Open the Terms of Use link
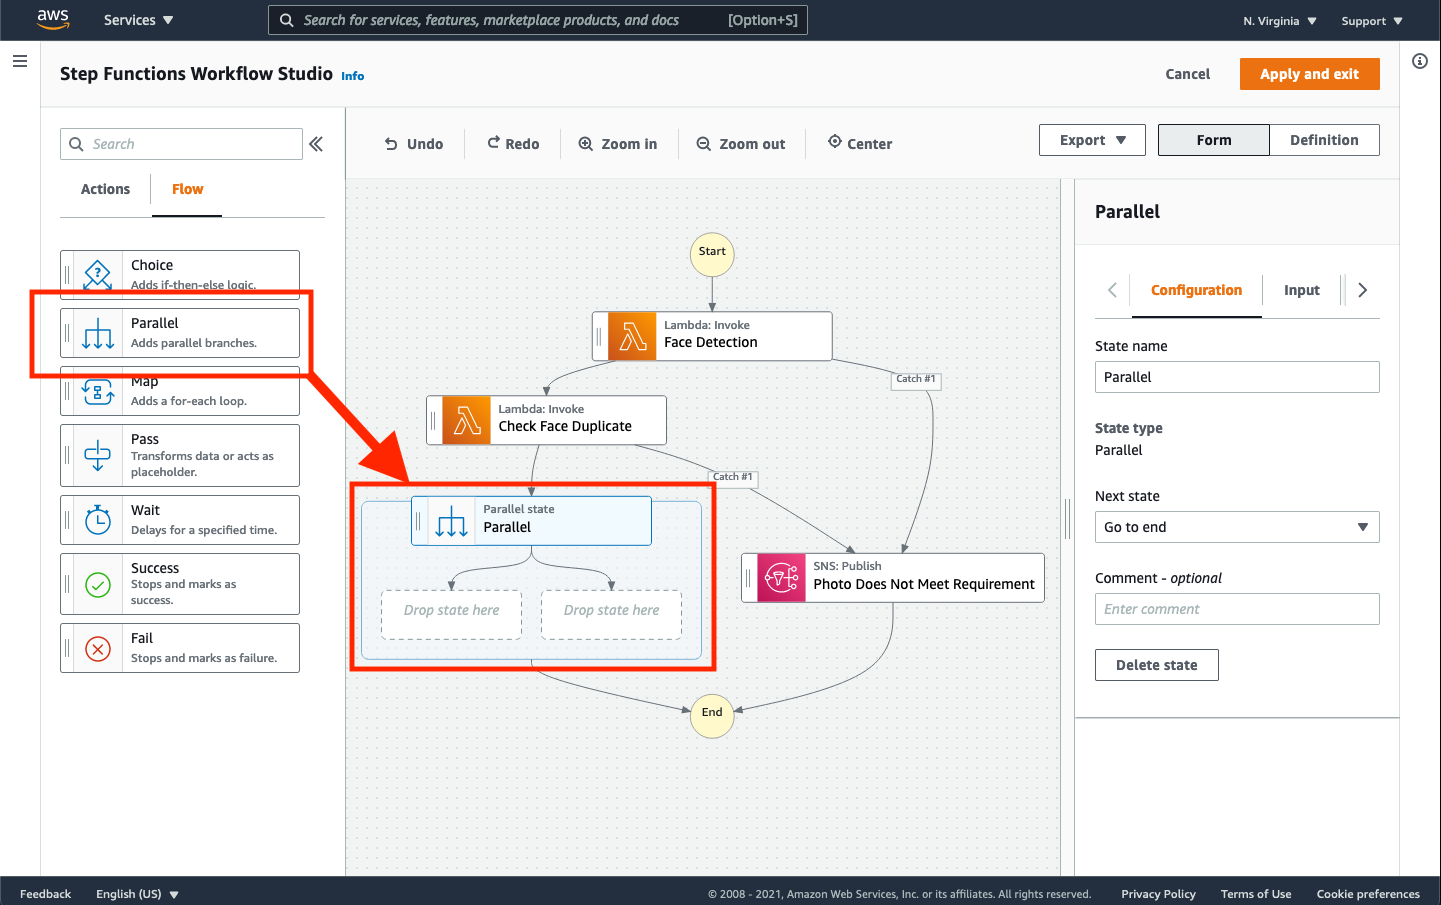 pos(1256,894)
